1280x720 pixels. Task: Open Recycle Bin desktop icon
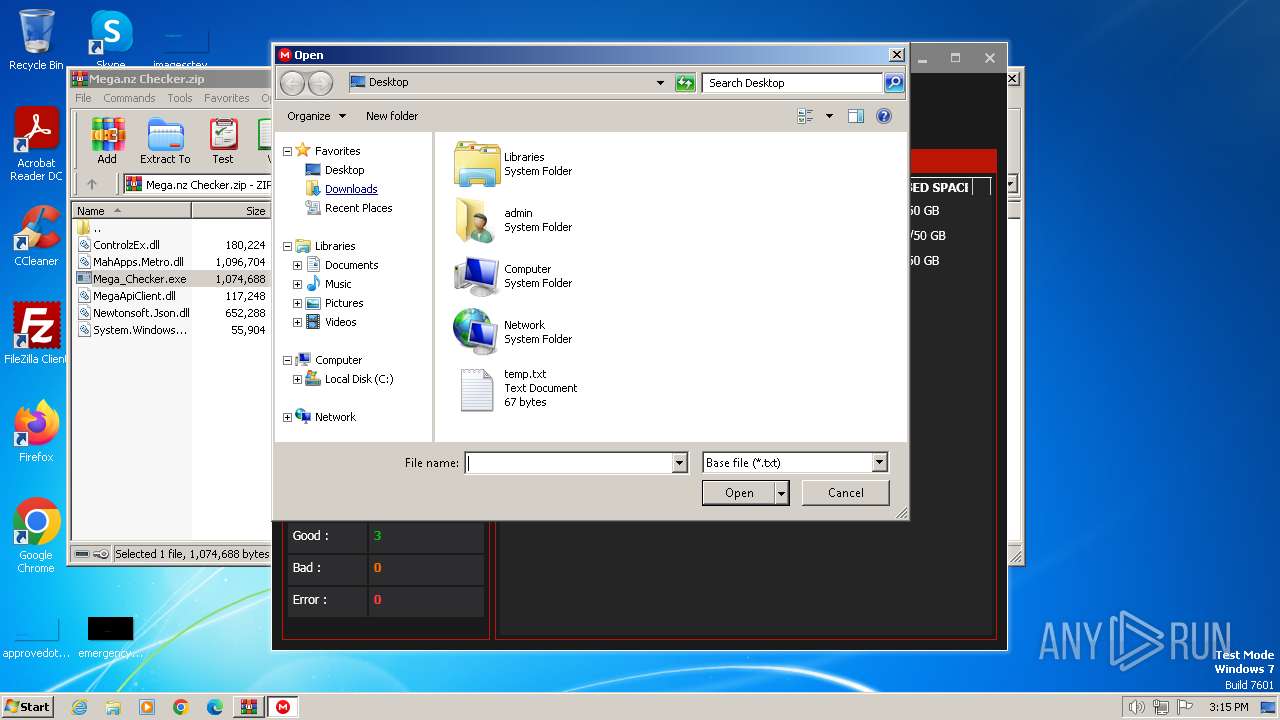click(36, 40)
